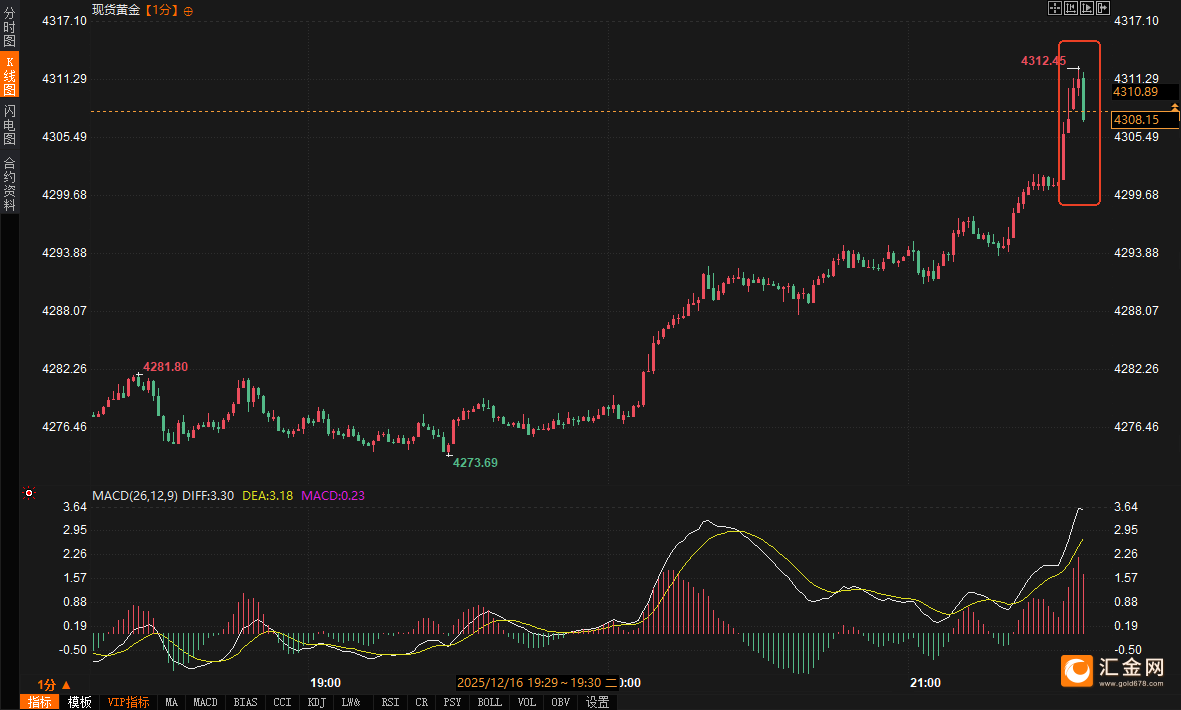Select the LW& indicator
Screen dimensions: 1181x710
coord(351,702)
